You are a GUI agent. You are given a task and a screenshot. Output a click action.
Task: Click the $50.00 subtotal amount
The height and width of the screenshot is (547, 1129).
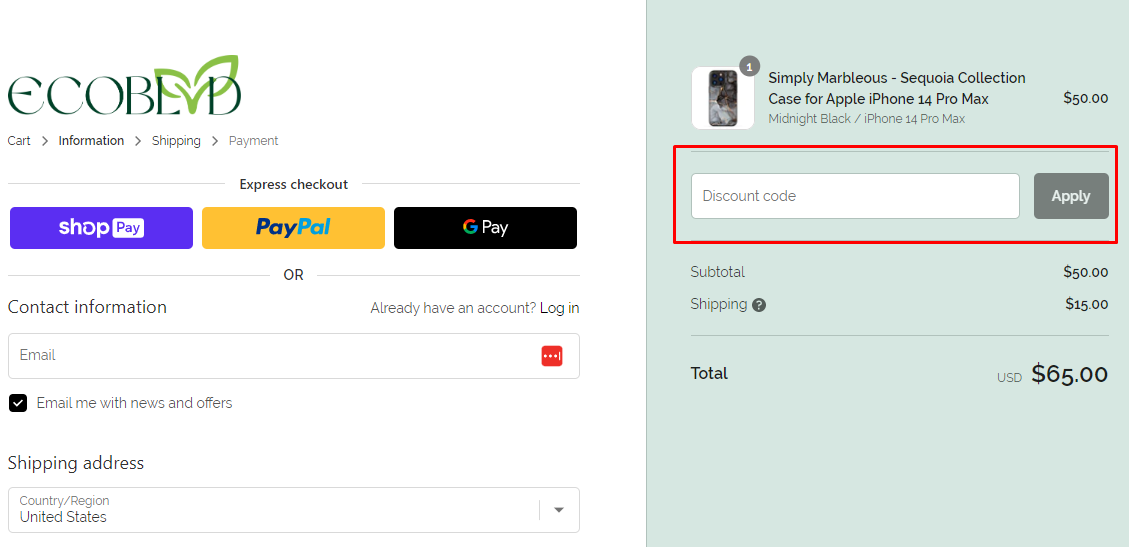(x=1086, y=272)
